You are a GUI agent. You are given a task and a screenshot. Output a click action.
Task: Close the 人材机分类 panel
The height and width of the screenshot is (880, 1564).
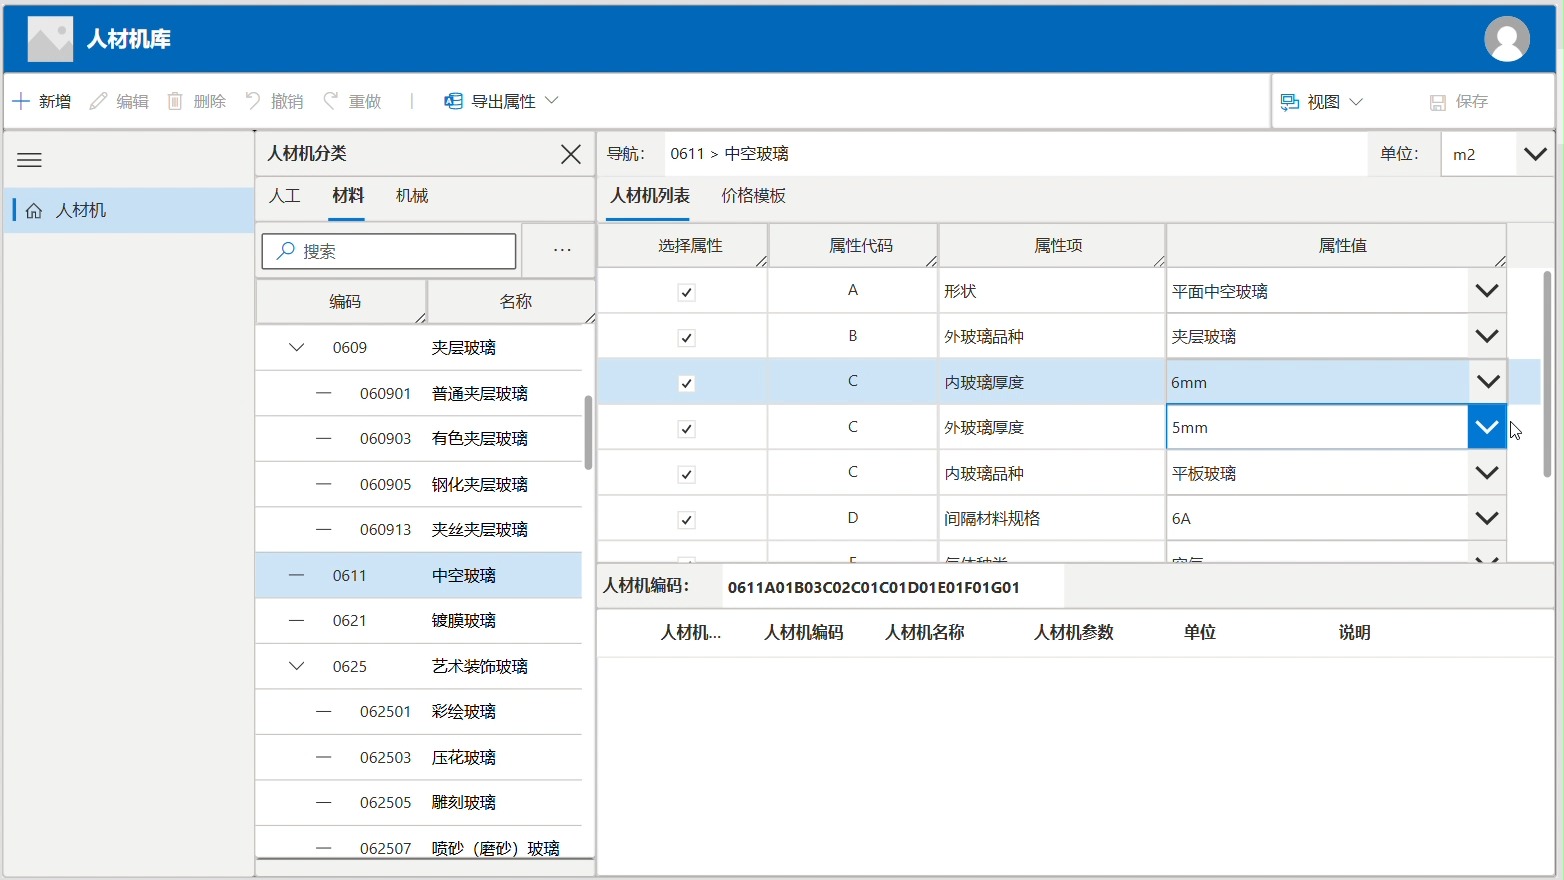click(x=571, y=154)
